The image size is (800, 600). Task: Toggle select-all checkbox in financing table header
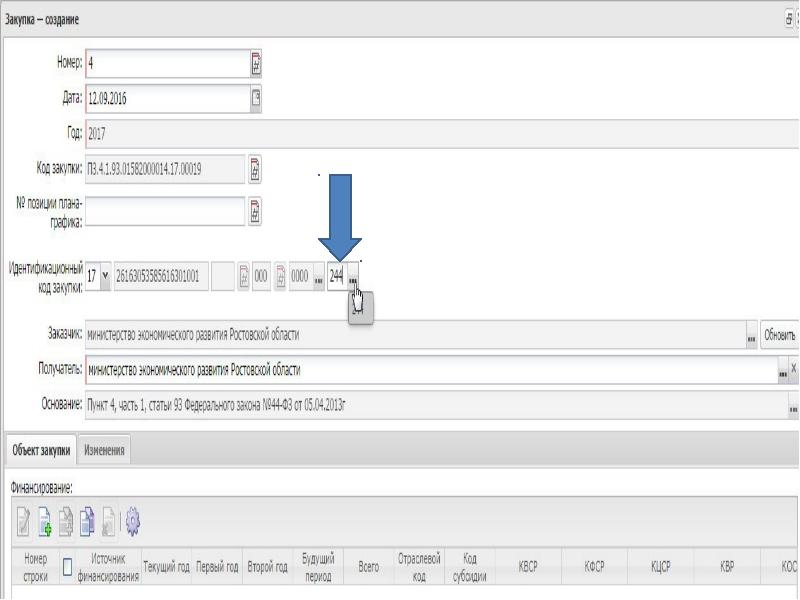[x=67, y=566]
